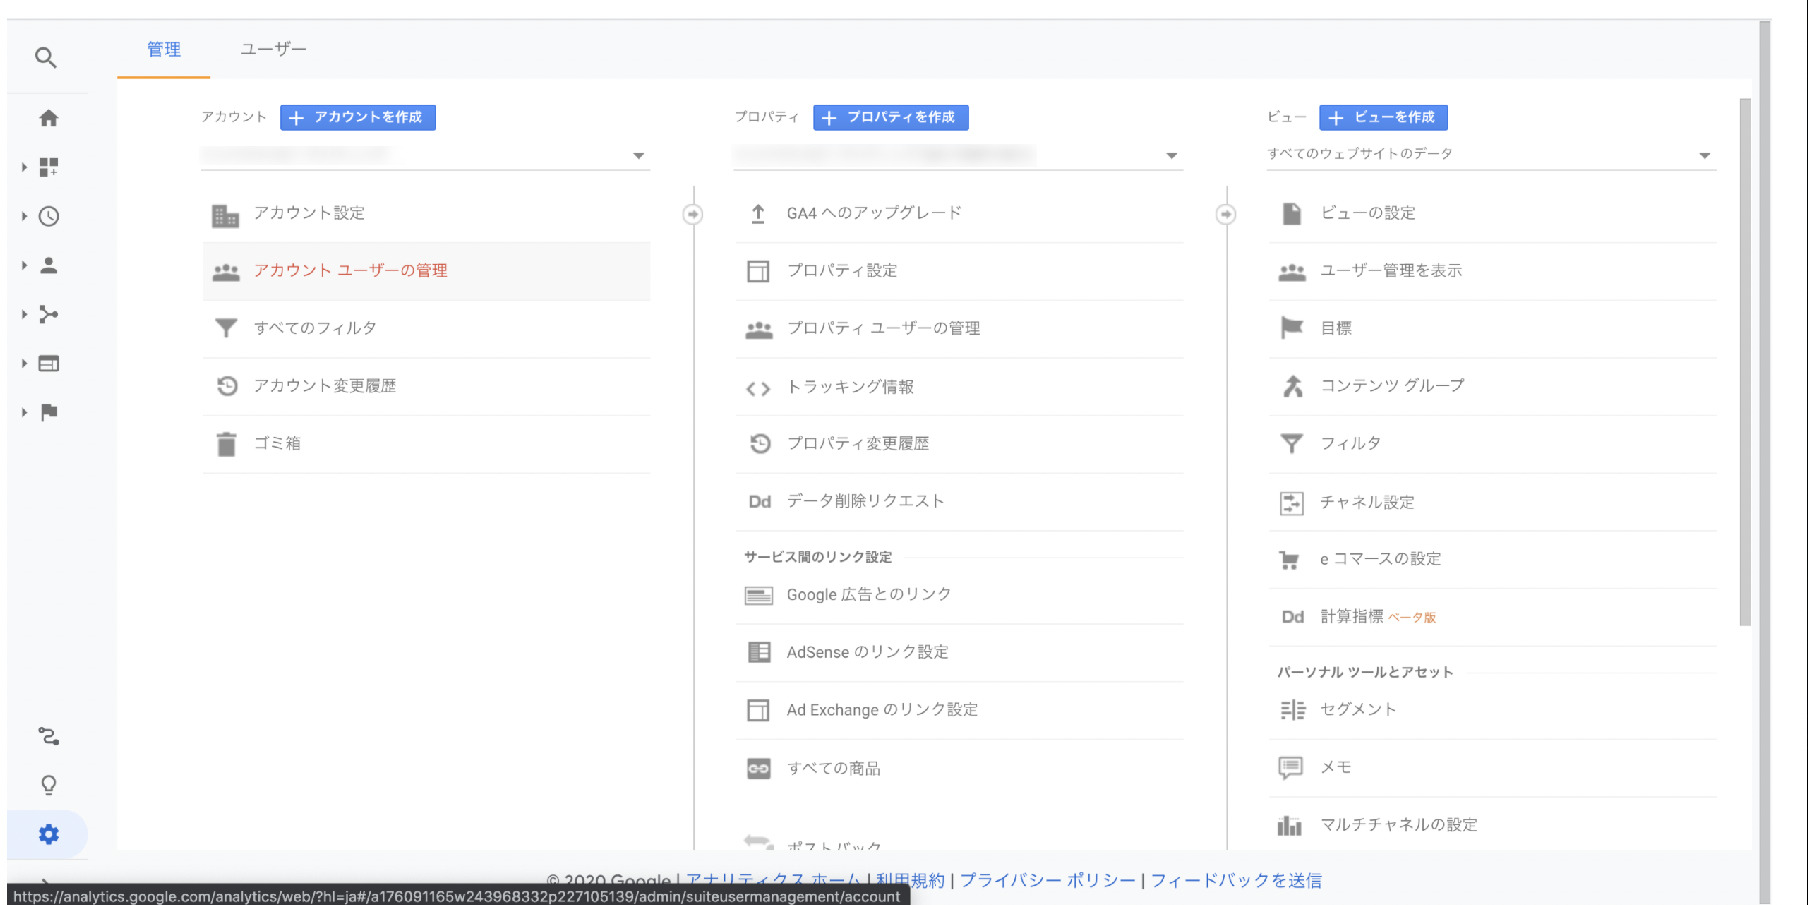Click the アカウントを作成 button

tap(358, 117)
